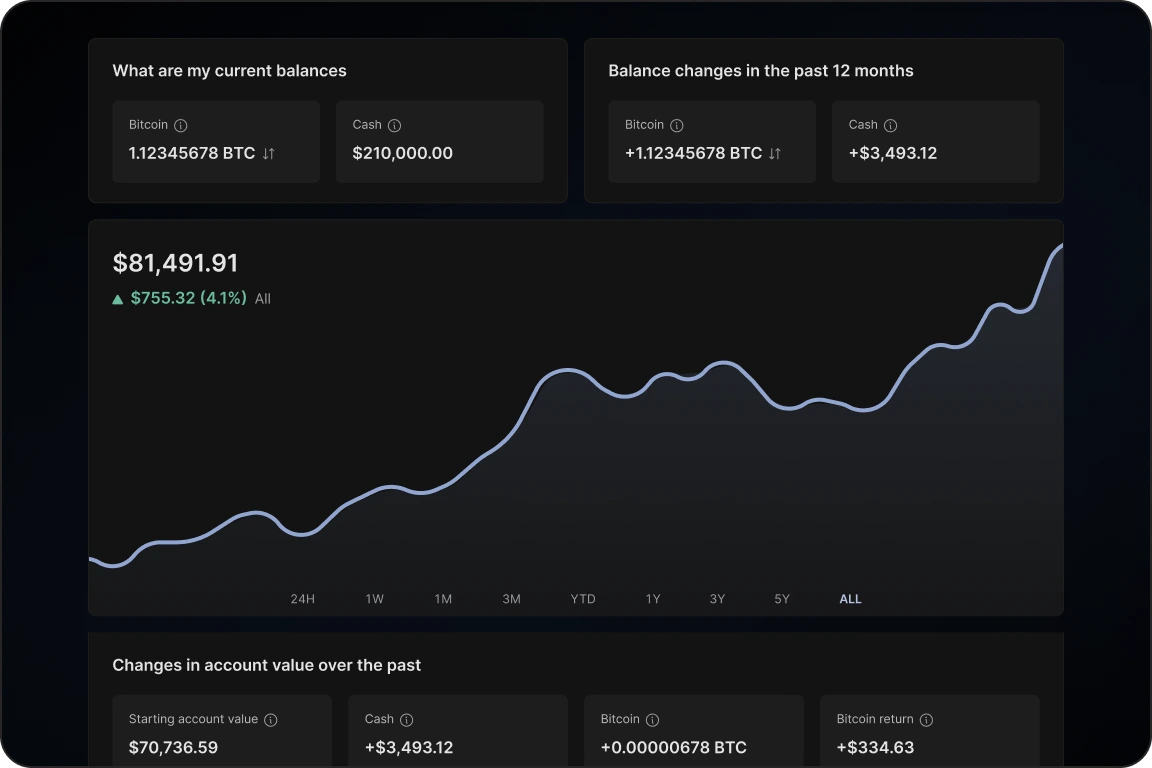This screenshot has height=768, width=1152.
Task: Switch chart to 1W range
Action: (374, 599)
